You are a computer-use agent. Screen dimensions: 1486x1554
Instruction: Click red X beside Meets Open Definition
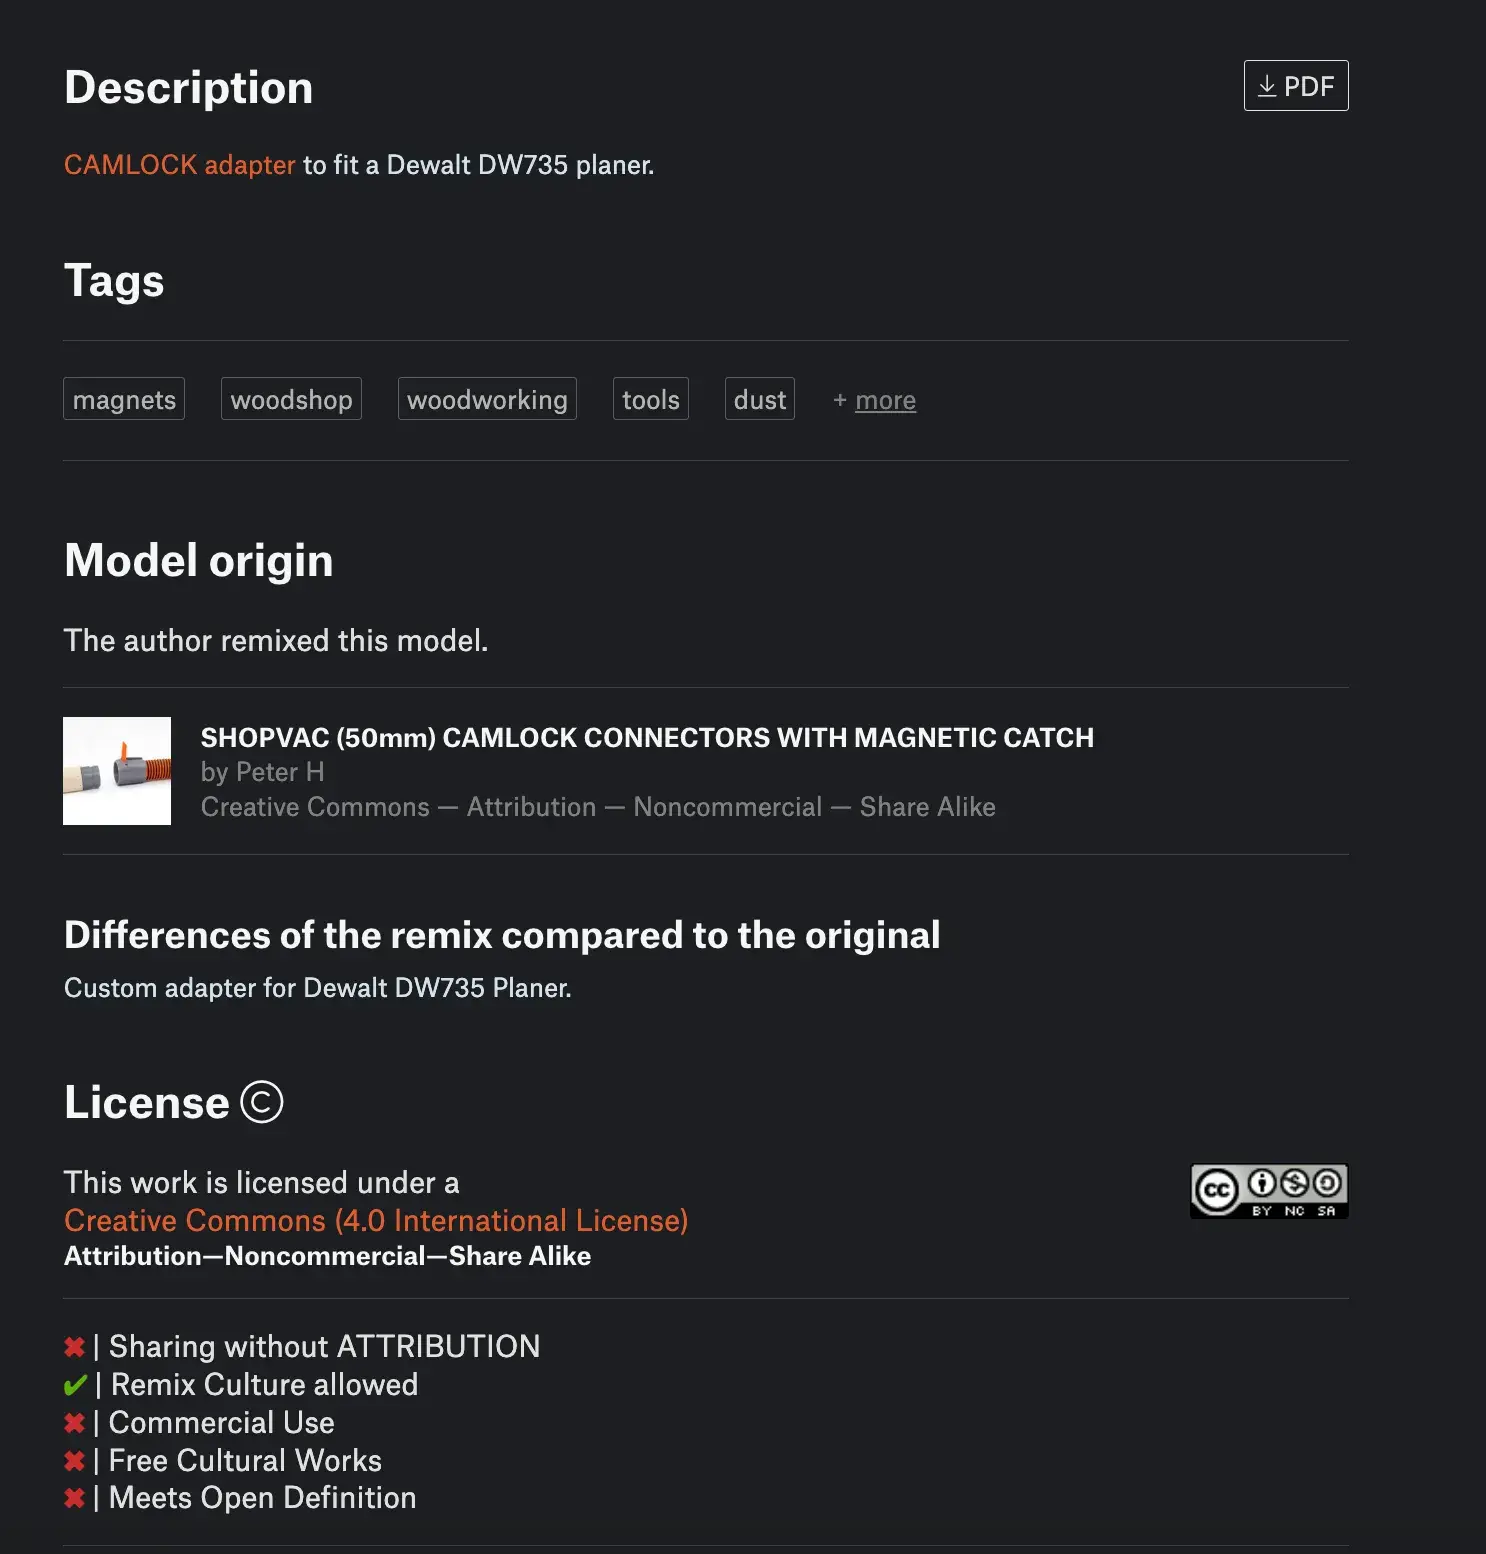[74, 1498]
